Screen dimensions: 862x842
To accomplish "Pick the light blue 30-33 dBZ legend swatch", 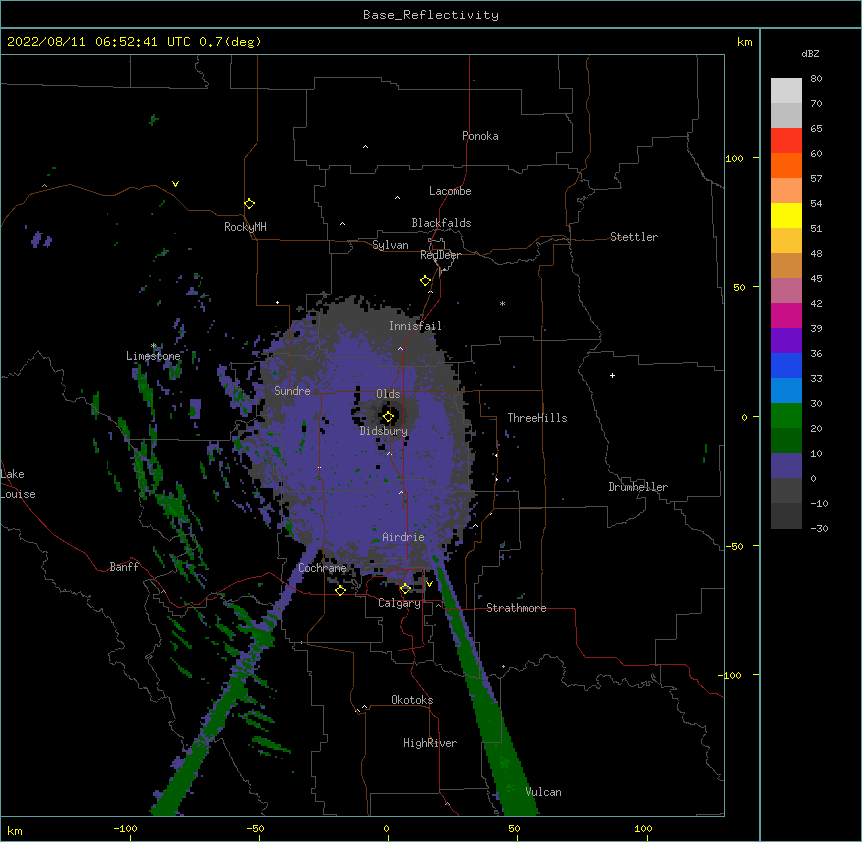I will pyautogui.click(x=786, y=391).
